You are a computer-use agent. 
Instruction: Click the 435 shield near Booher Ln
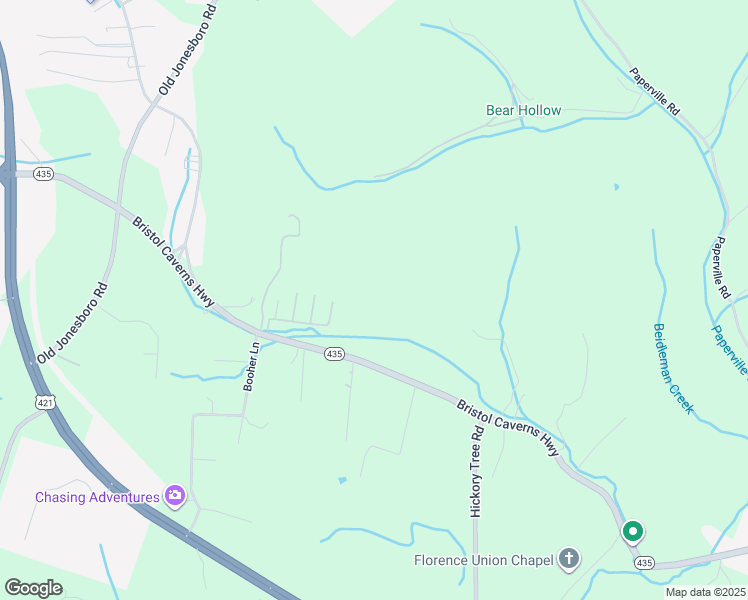[x=334, y=354]
